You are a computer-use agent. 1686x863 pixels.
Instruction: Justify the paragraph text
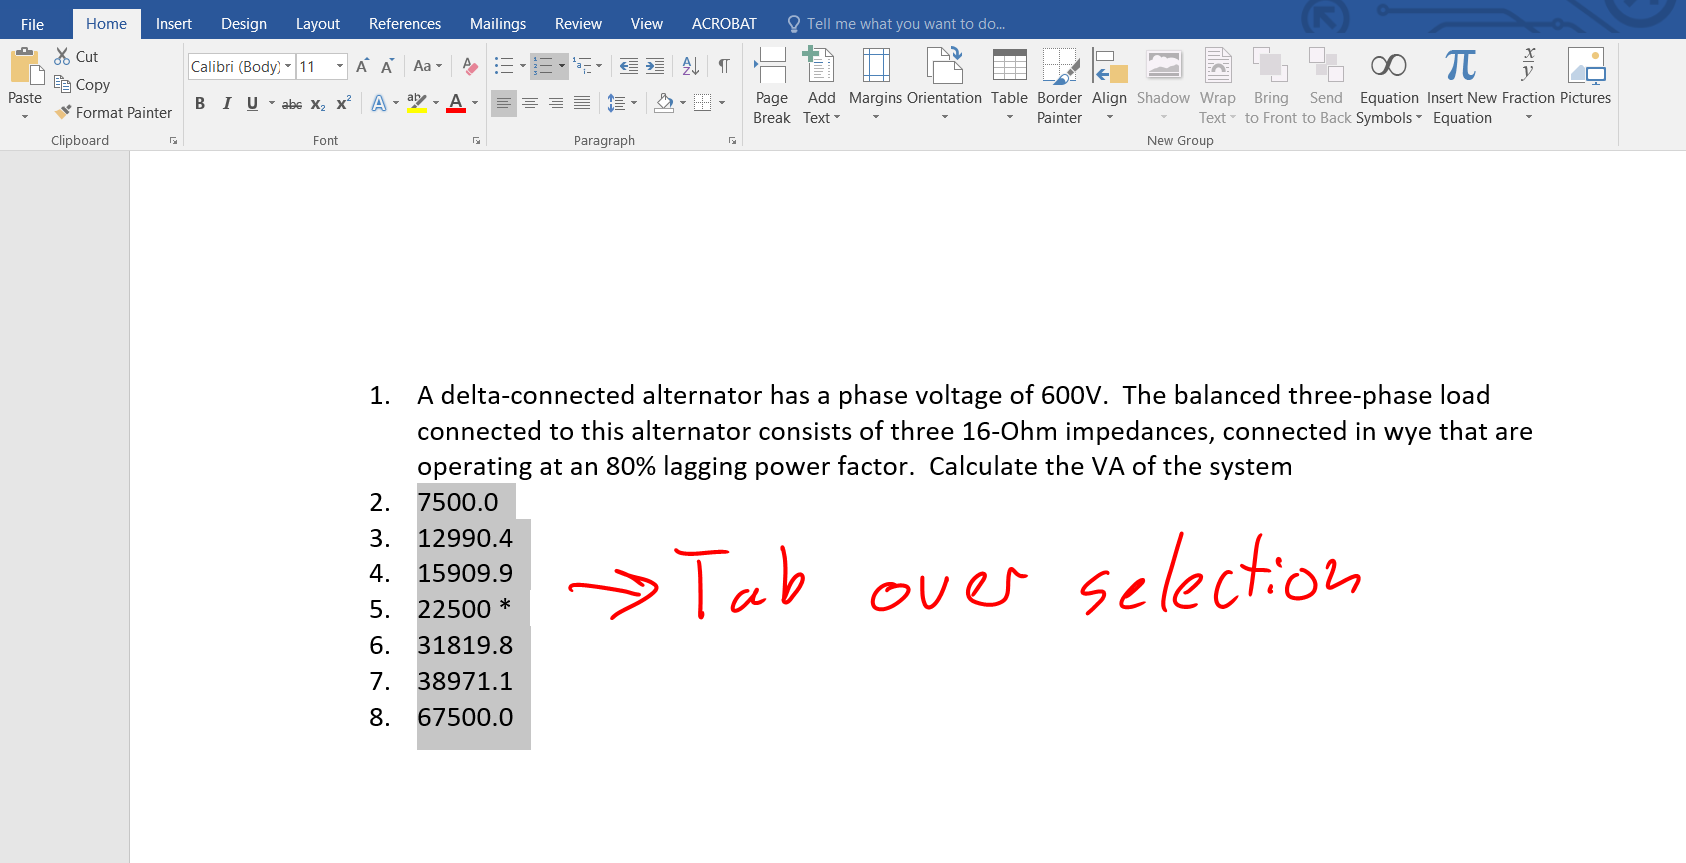point(582,103)
